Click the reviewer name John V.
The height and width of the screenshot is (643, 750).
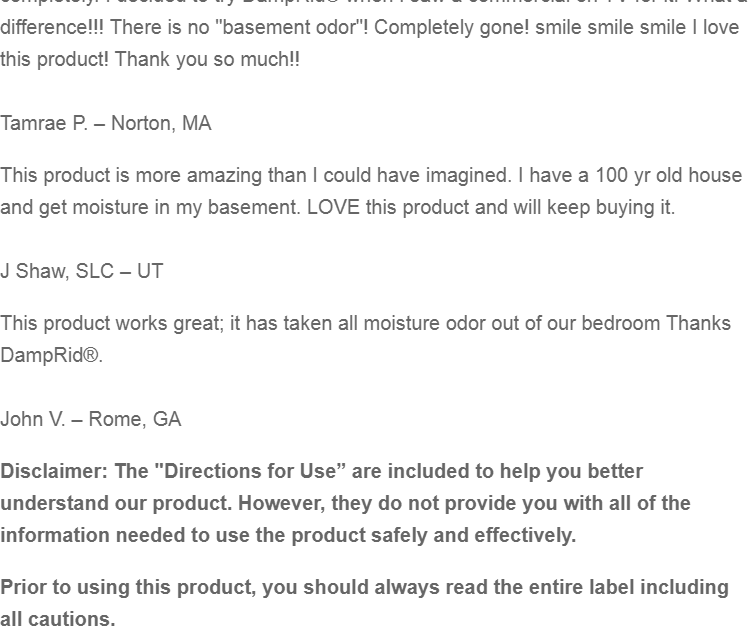[33, 419]
